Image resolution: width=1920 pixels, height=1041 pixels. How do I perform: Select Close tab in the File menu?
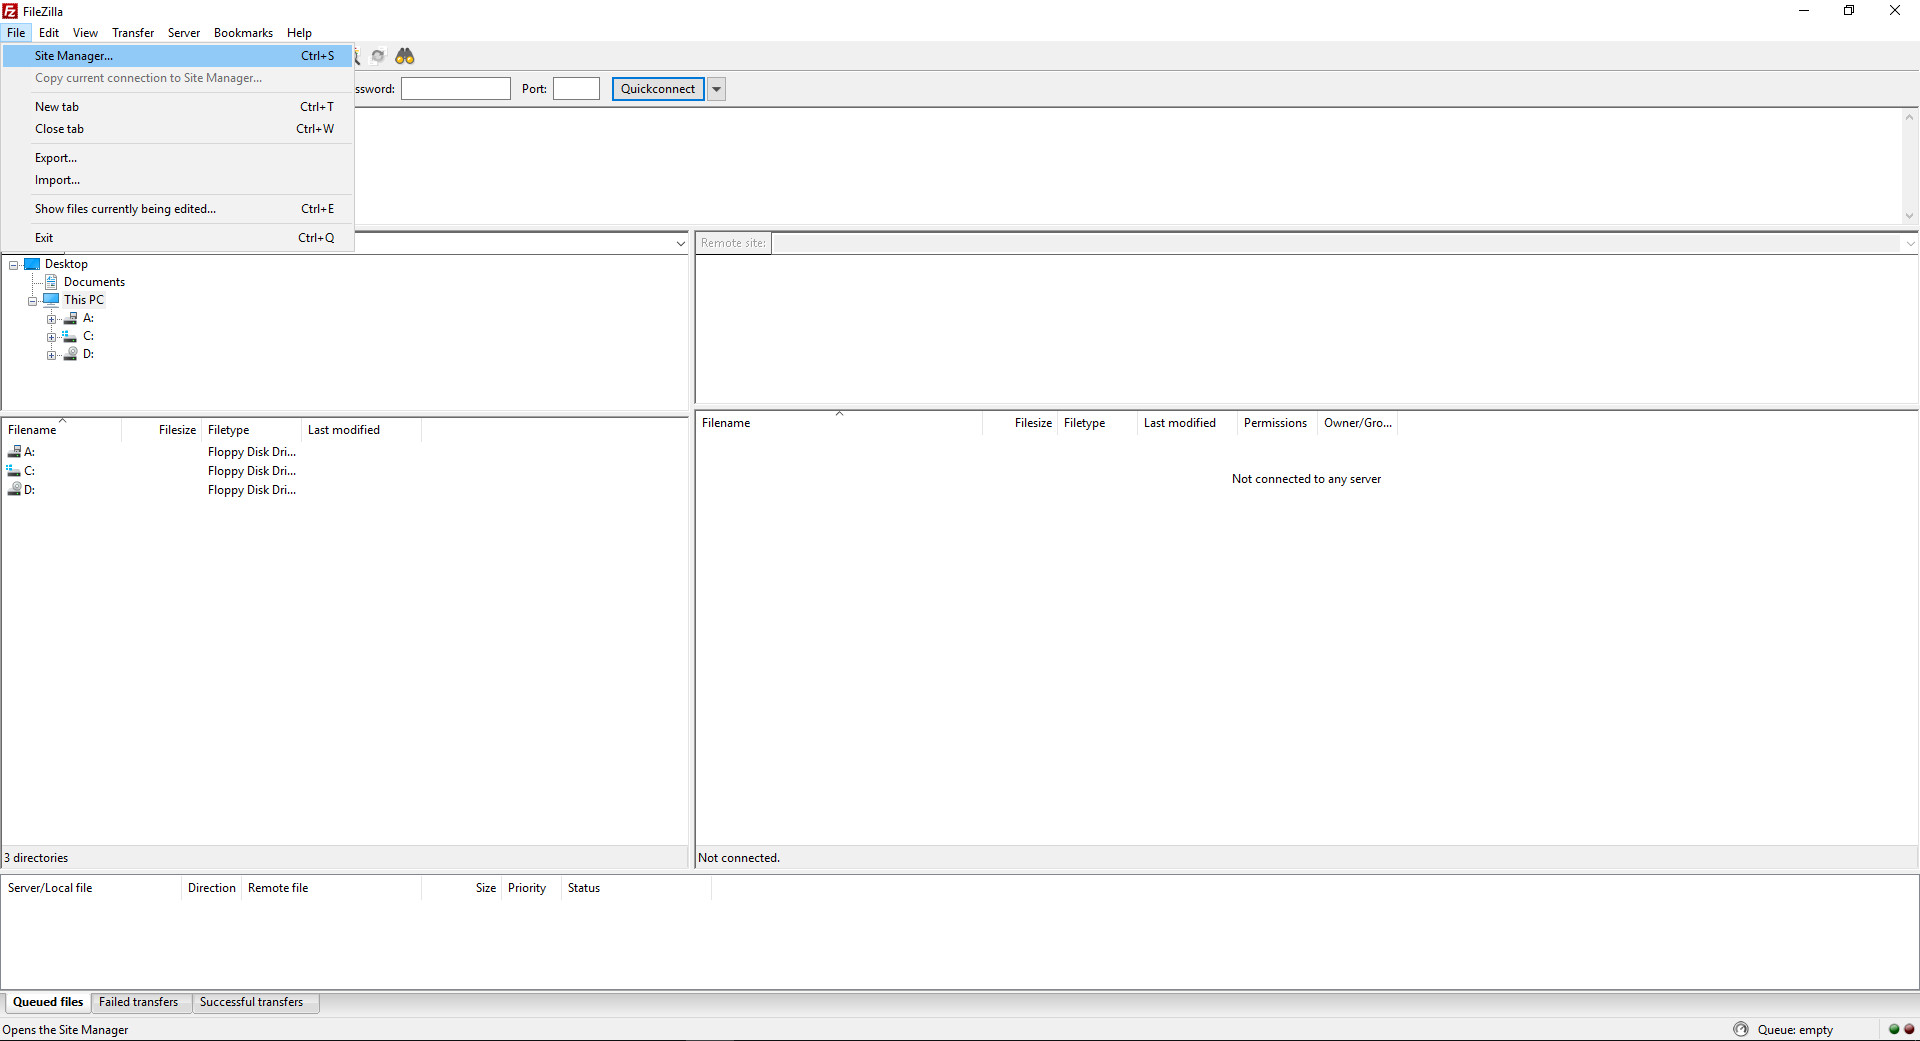pyautogui.click(x=178, y=129)
